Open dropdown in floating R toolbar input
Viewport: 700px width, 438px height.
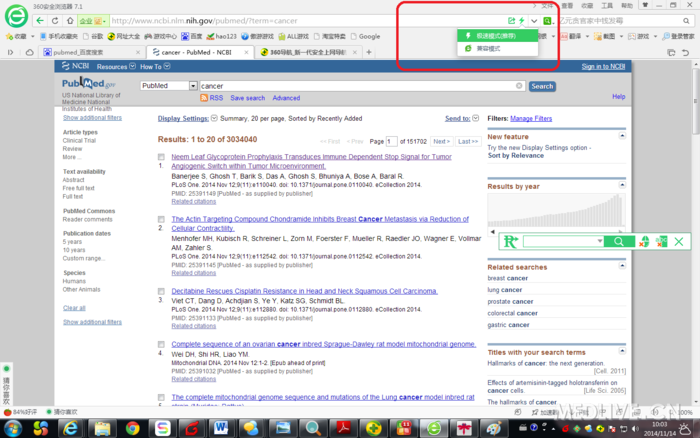pyautogui.click(x=600, y=242)
